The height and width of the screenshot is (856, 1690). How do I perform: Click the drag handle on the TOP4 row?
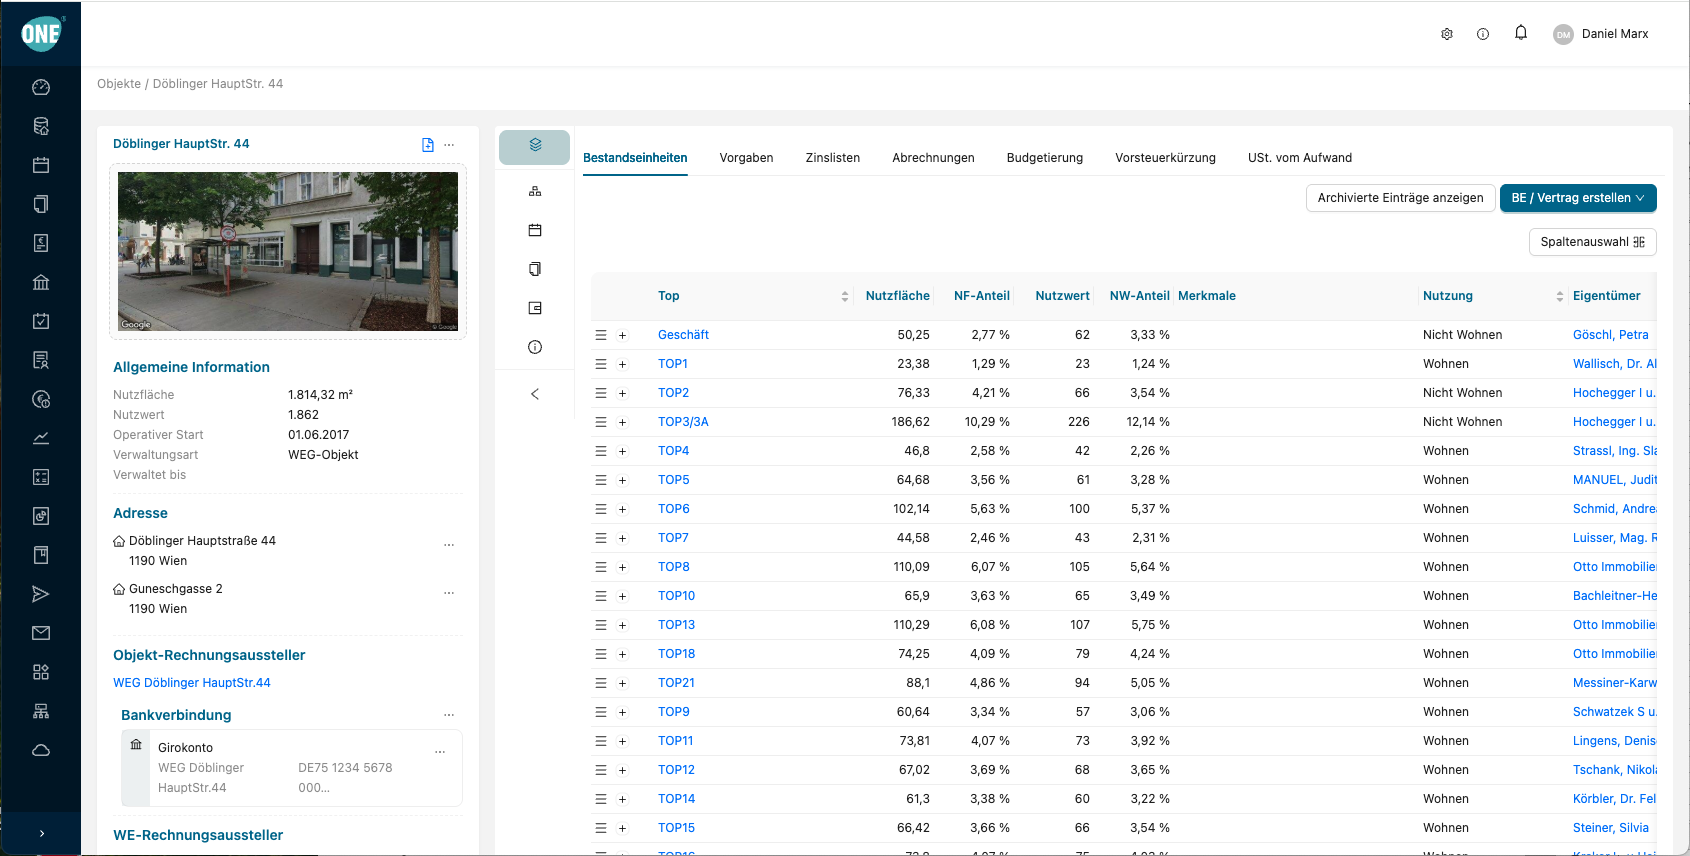[601, 451]
